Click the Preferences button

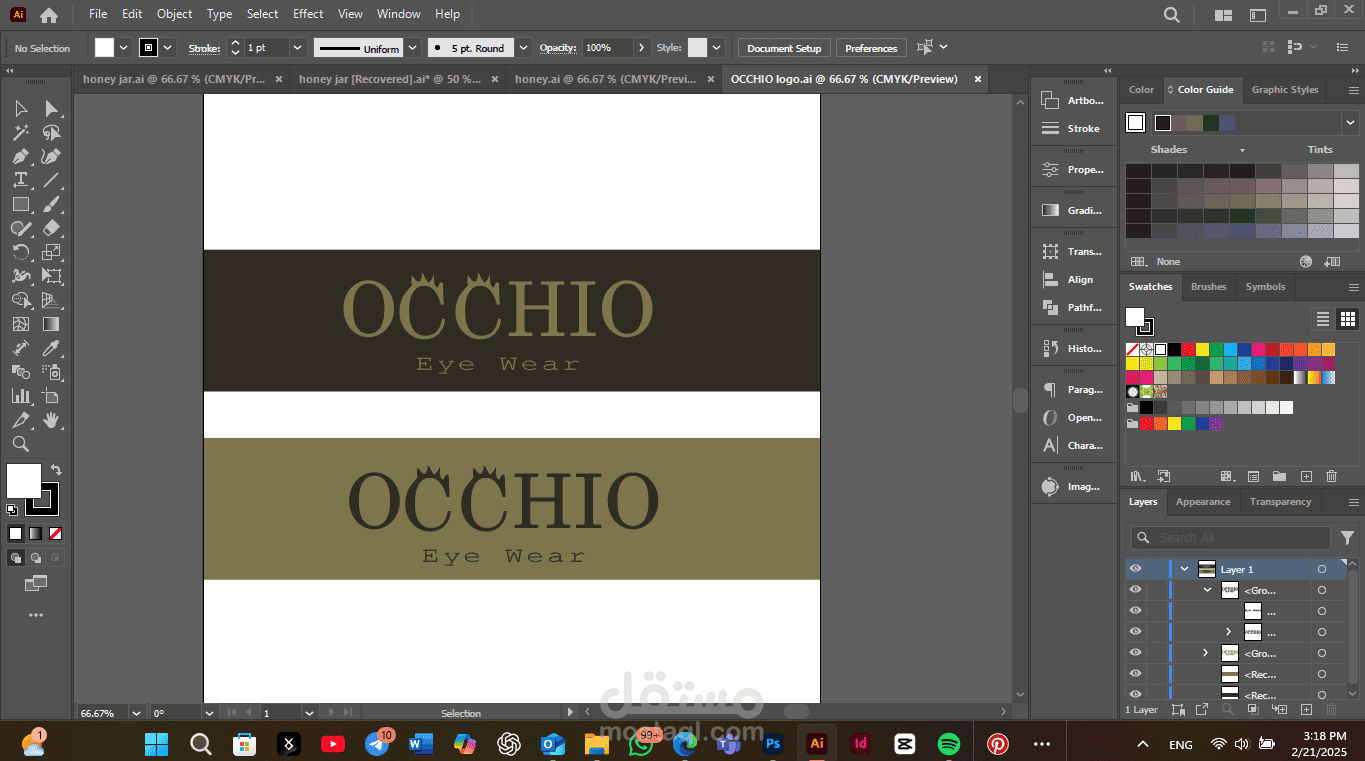click(871, 48)
